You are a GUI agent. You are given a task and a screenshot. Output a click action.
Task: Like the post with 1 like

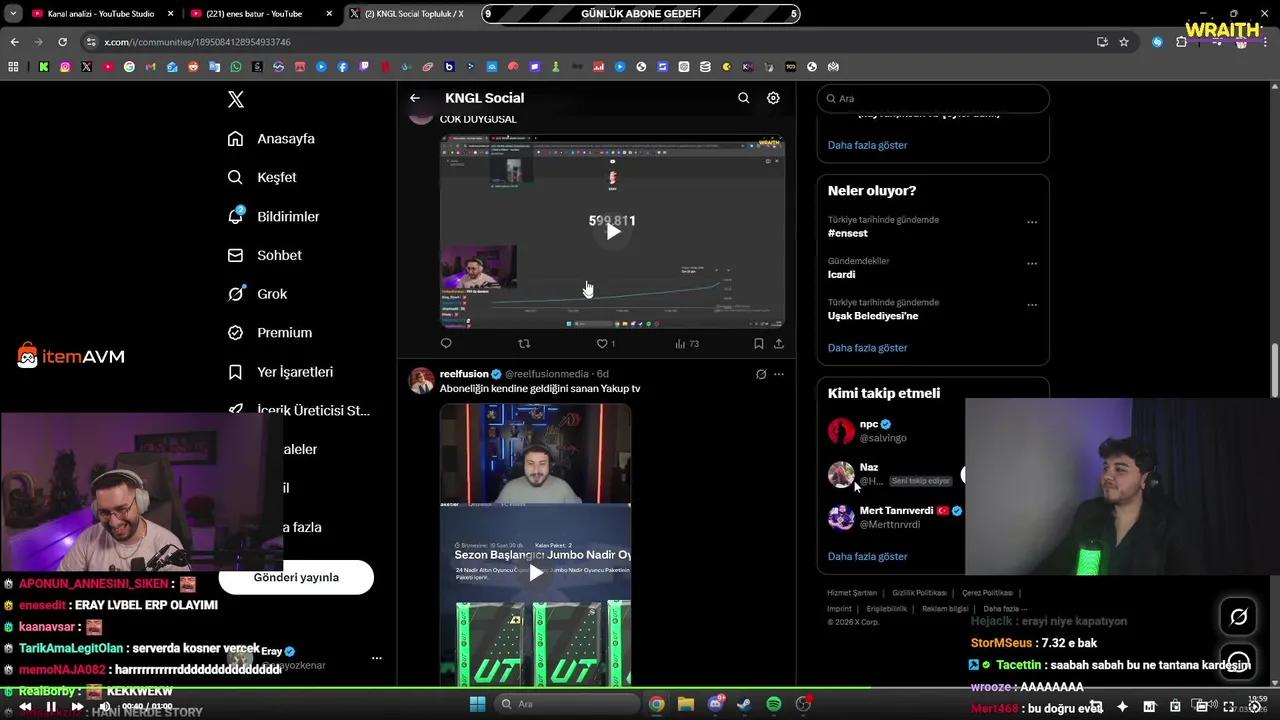605,343
